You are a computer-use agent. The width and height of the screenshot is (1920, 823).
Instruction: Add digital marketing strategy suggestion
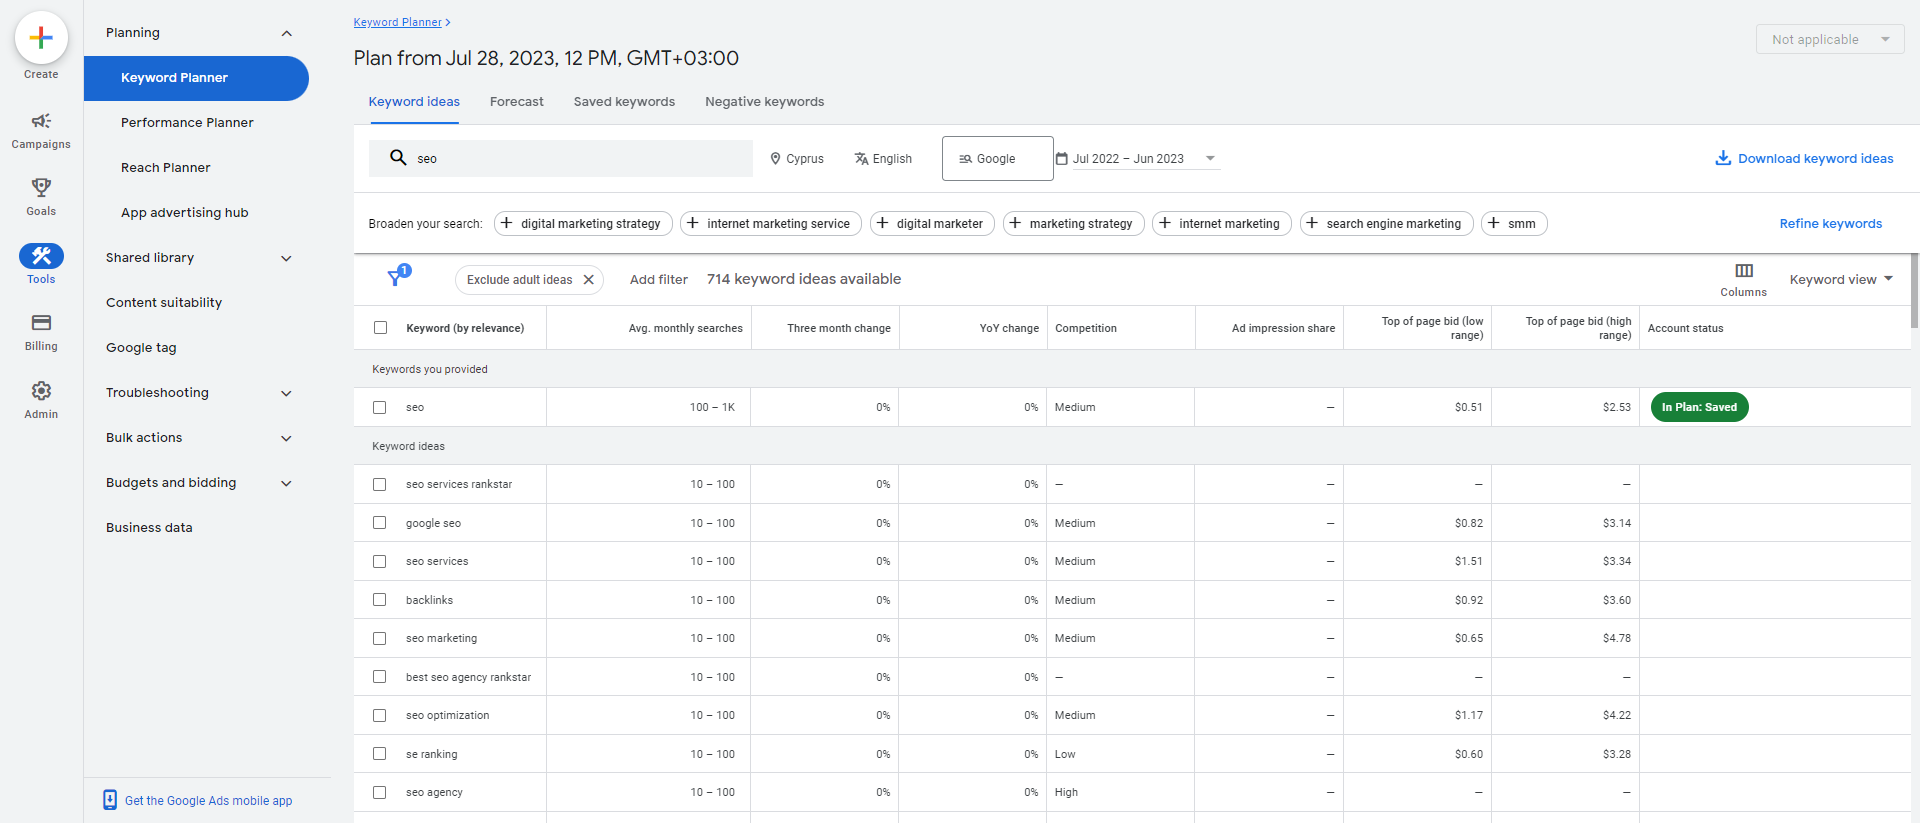click(583, 223)
